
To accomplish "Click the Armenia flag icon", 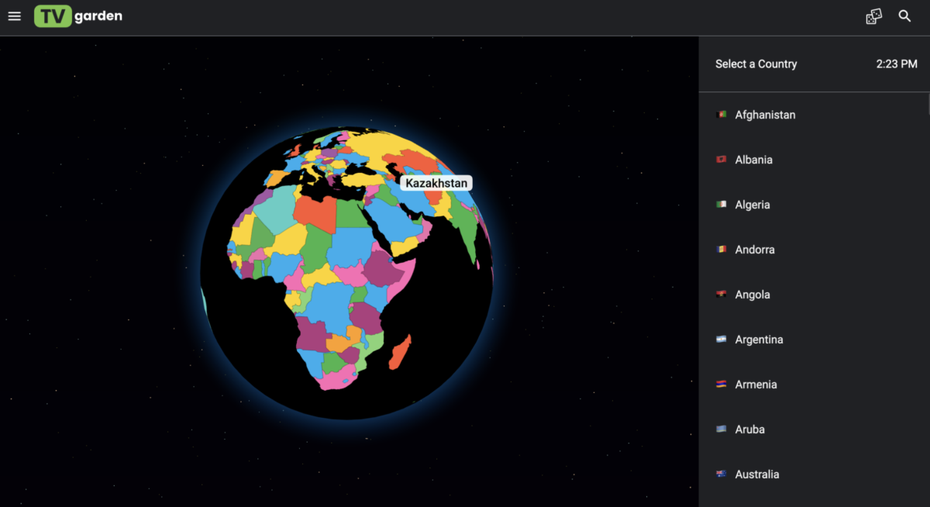I will (721, 384).
